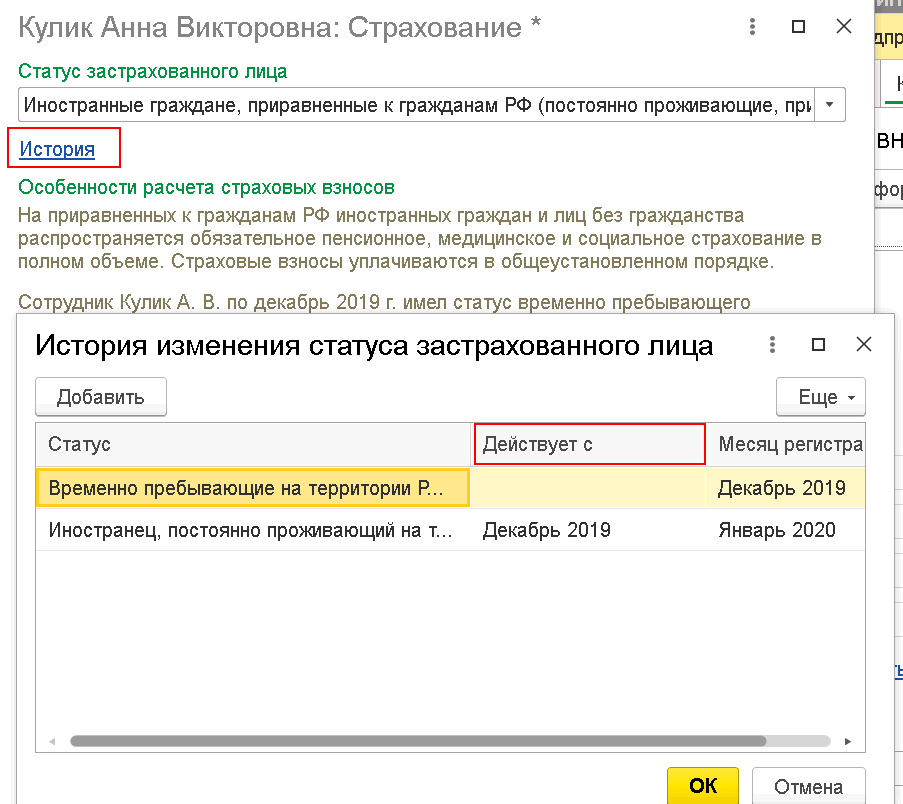Viewport: 903px width, 804px height.
Task: Click the Месяц регистрации column header
Action: [x=786, y=444]
